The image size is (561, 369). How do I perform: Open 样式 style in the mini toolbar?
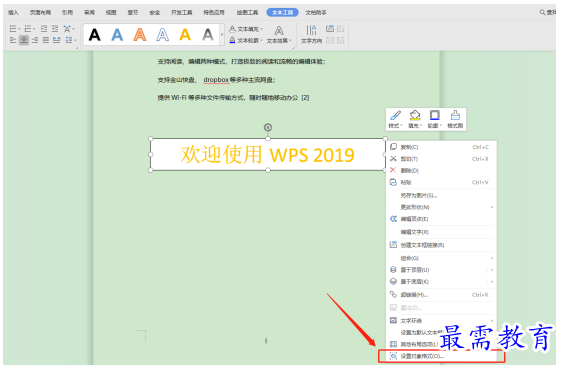(395, 120)
